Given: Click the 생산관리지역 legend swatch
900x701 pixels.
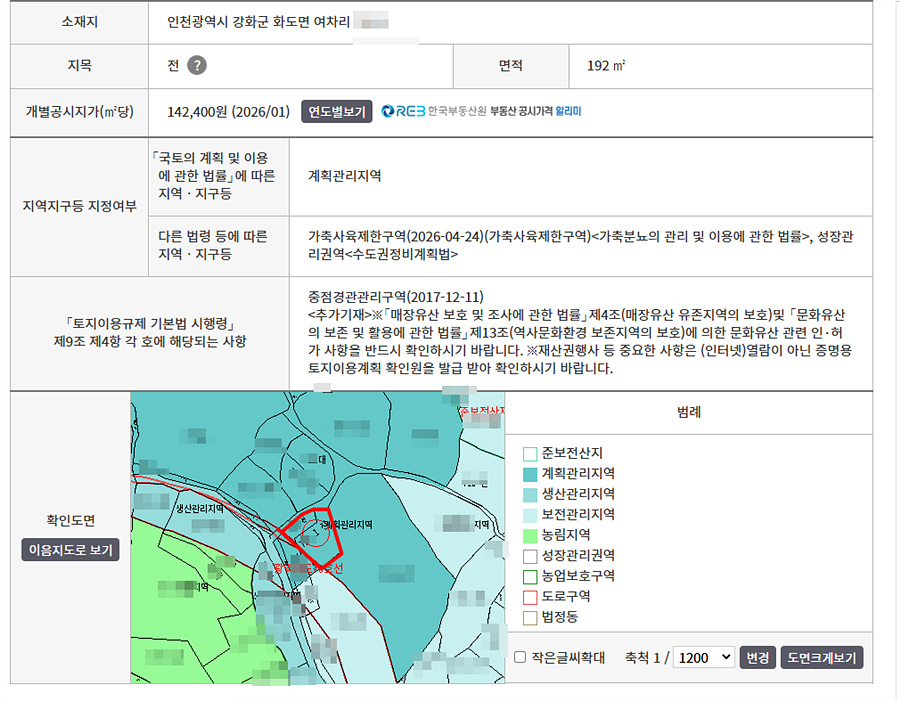Looking at the screenshot, I should tap(530, 495).
